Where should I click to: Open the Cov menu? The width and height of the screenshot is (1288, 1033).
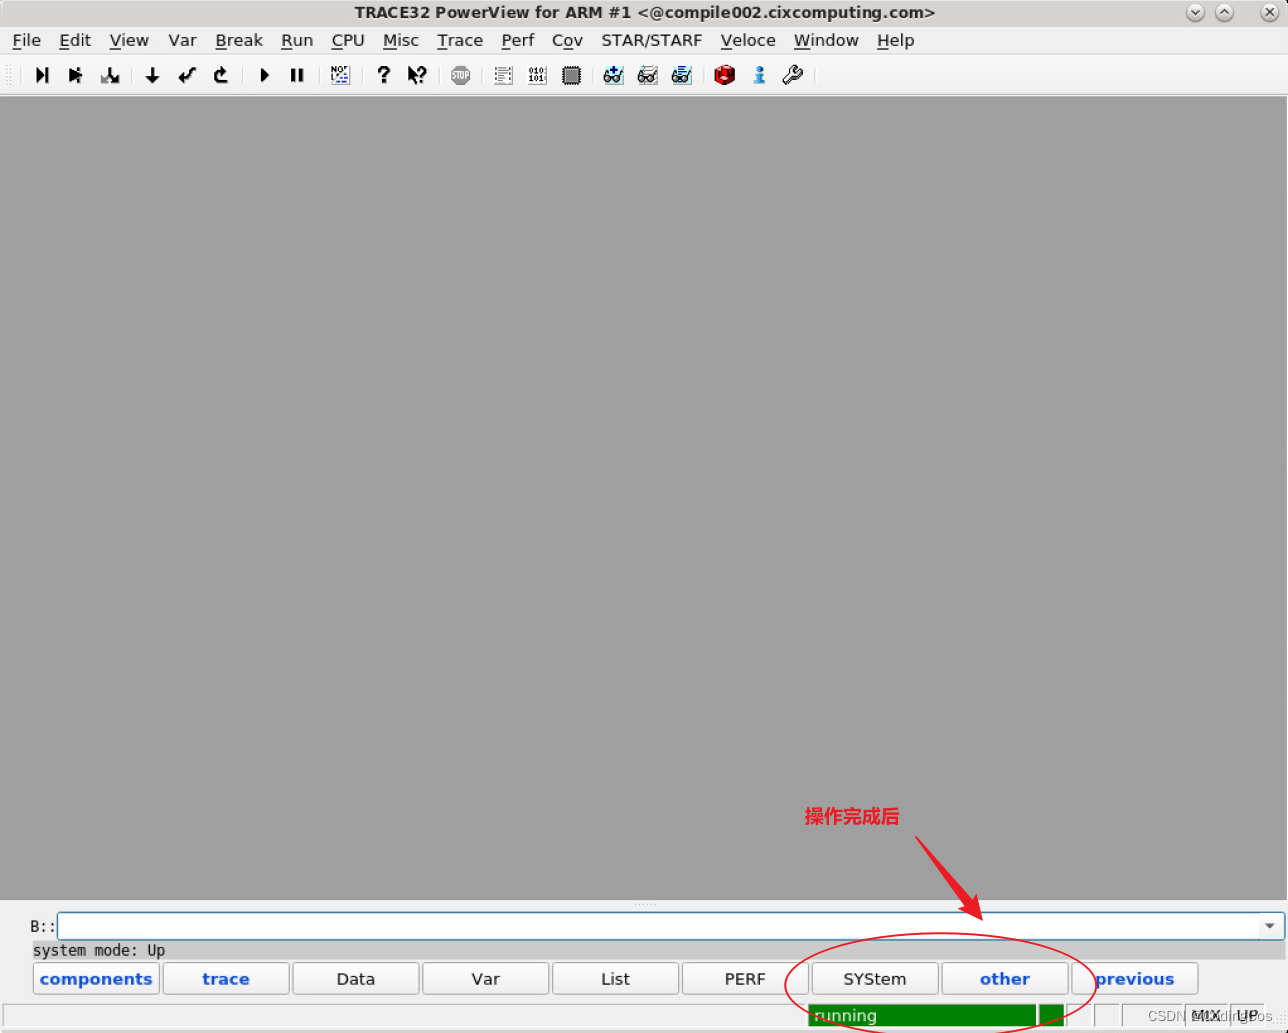(x=567, y=40)
